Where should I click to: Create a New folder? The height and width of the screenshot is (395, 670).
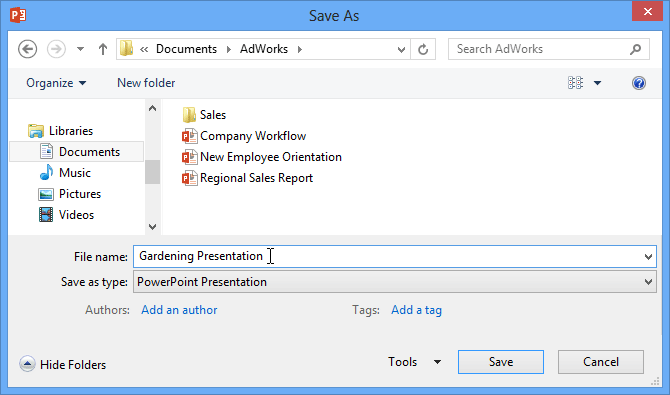pos(146,83)
